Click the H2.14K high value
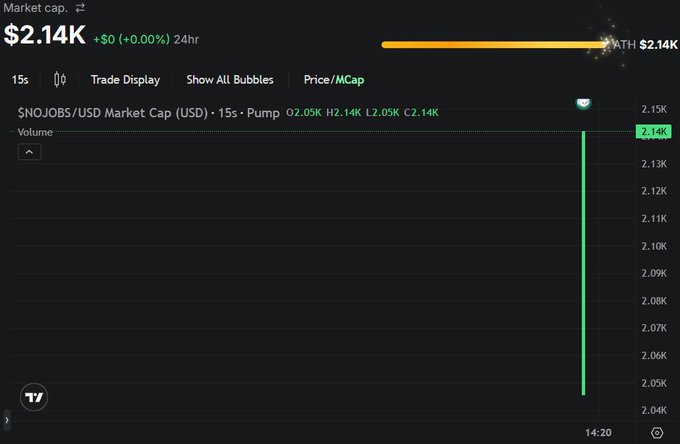The width and height of the screenshot is (680, 444). click(343, 113)
